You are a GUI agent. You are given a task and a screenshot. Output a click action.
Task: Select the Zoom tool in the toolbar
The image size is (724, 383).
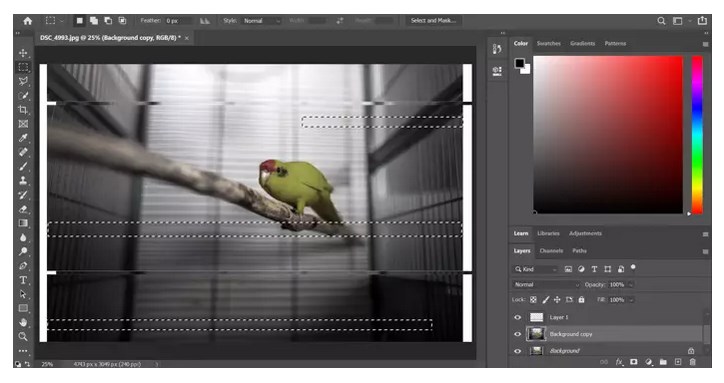pyautogui.click(x=23, y=336)
